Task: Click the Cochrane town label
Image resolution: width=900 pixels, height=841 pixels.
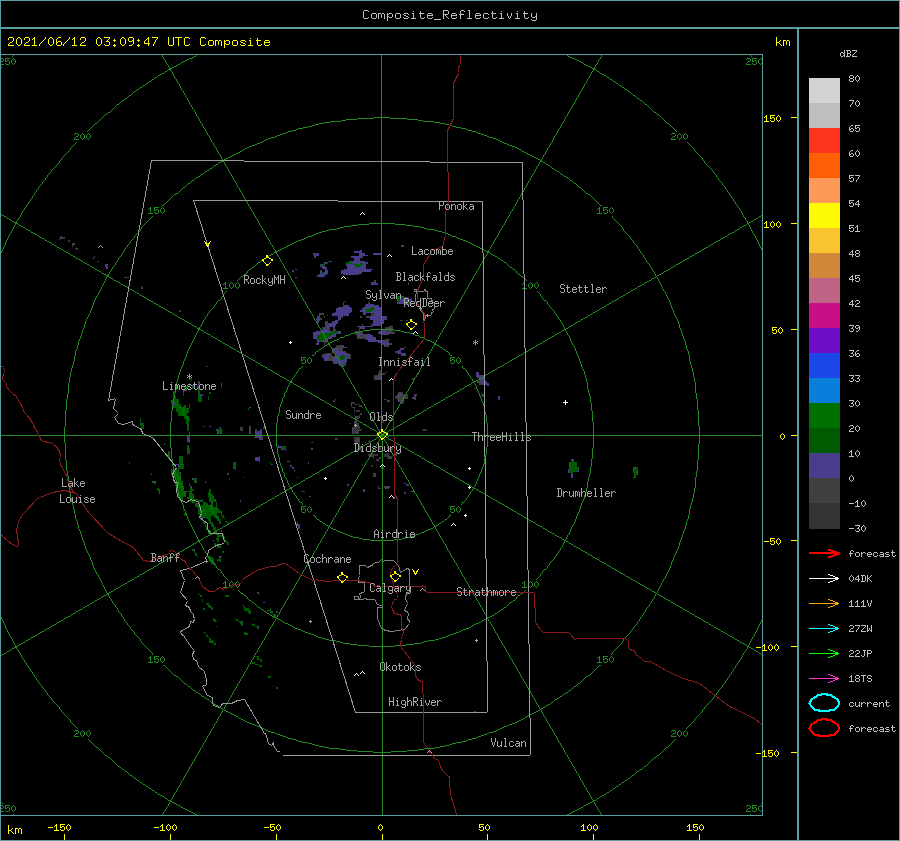Action: [327, 559]
